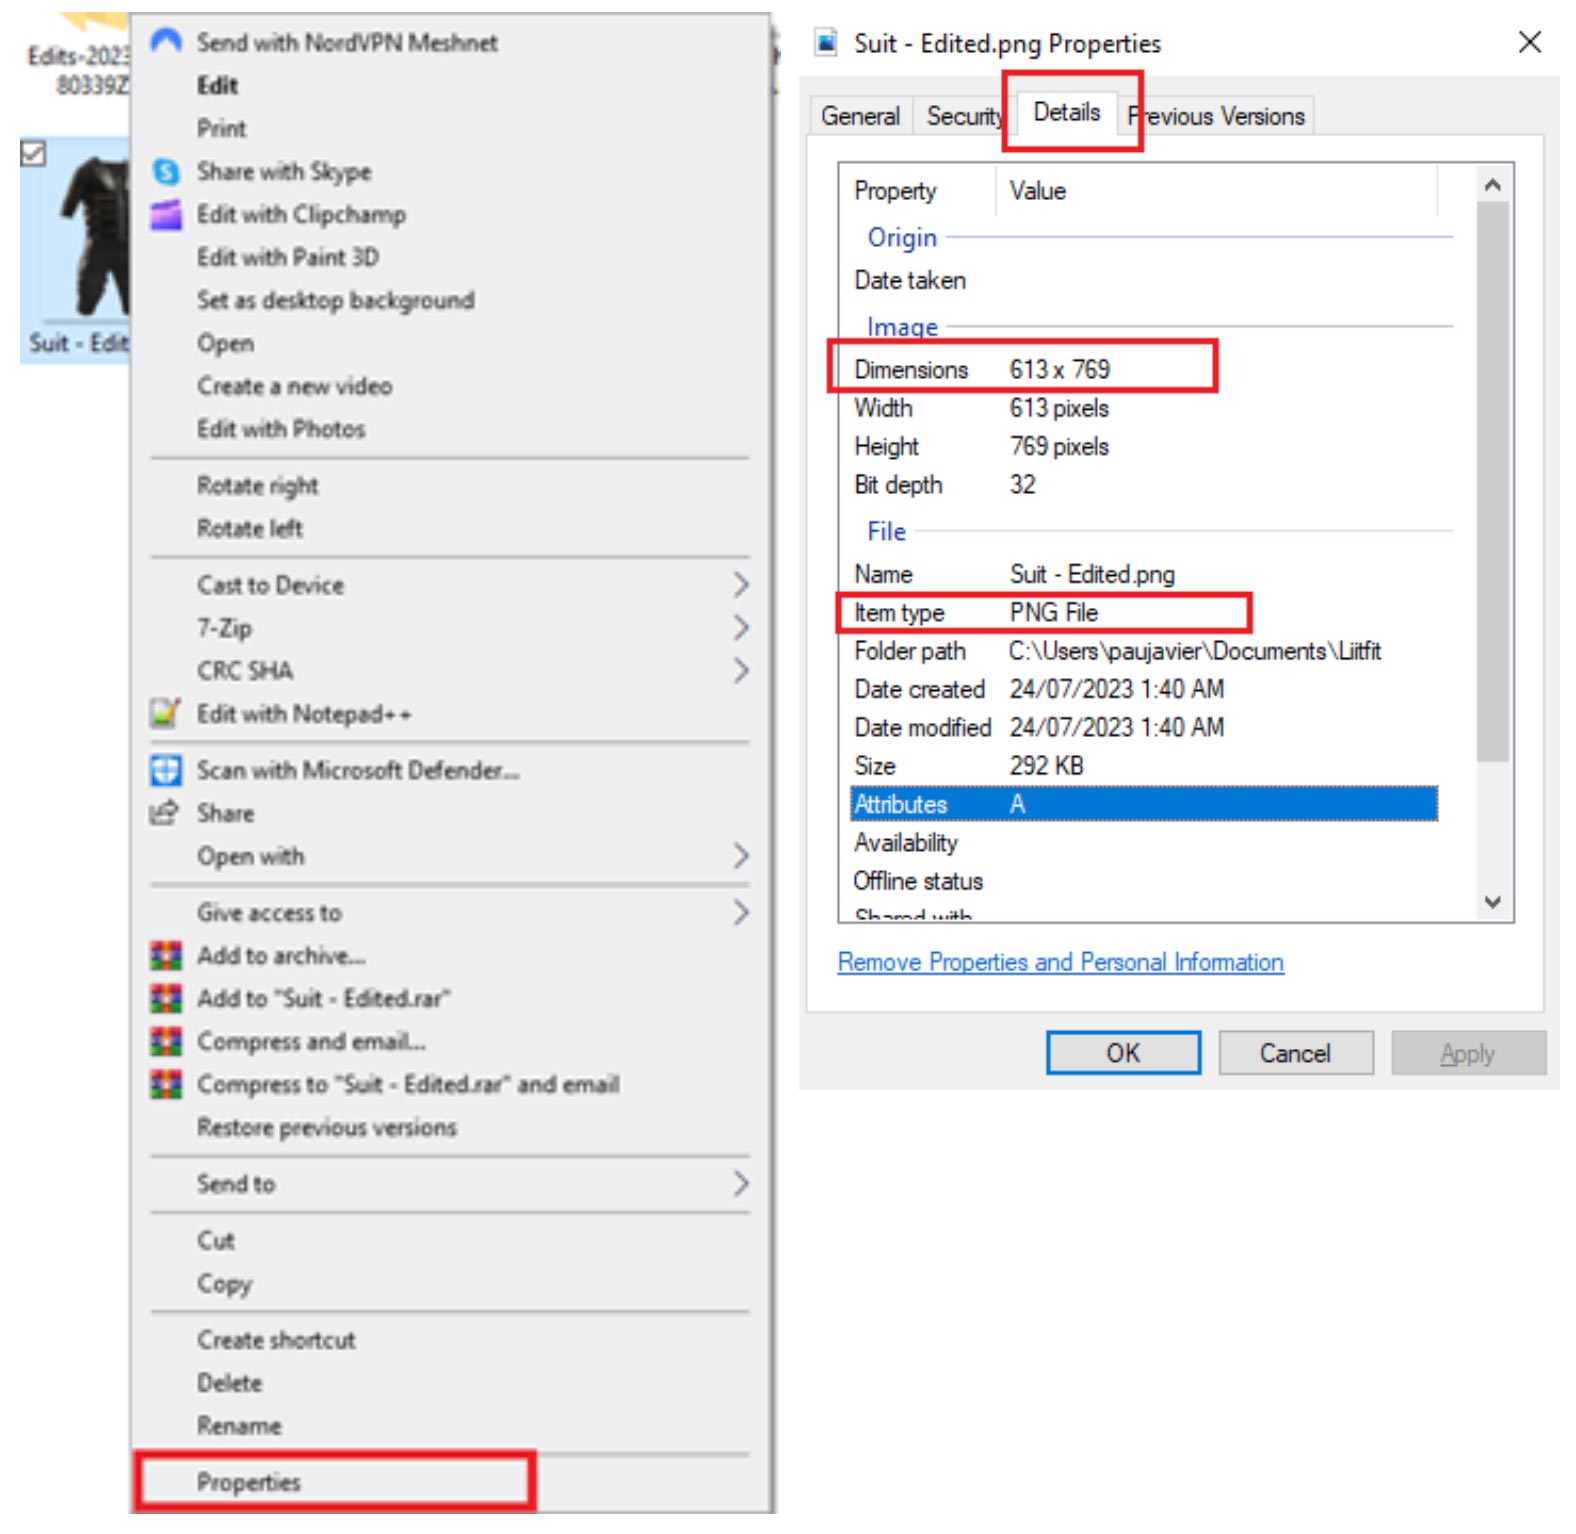Click the Skype icon in context menu
Viewport: 1576px width, 1534px height.
(166, 172)
